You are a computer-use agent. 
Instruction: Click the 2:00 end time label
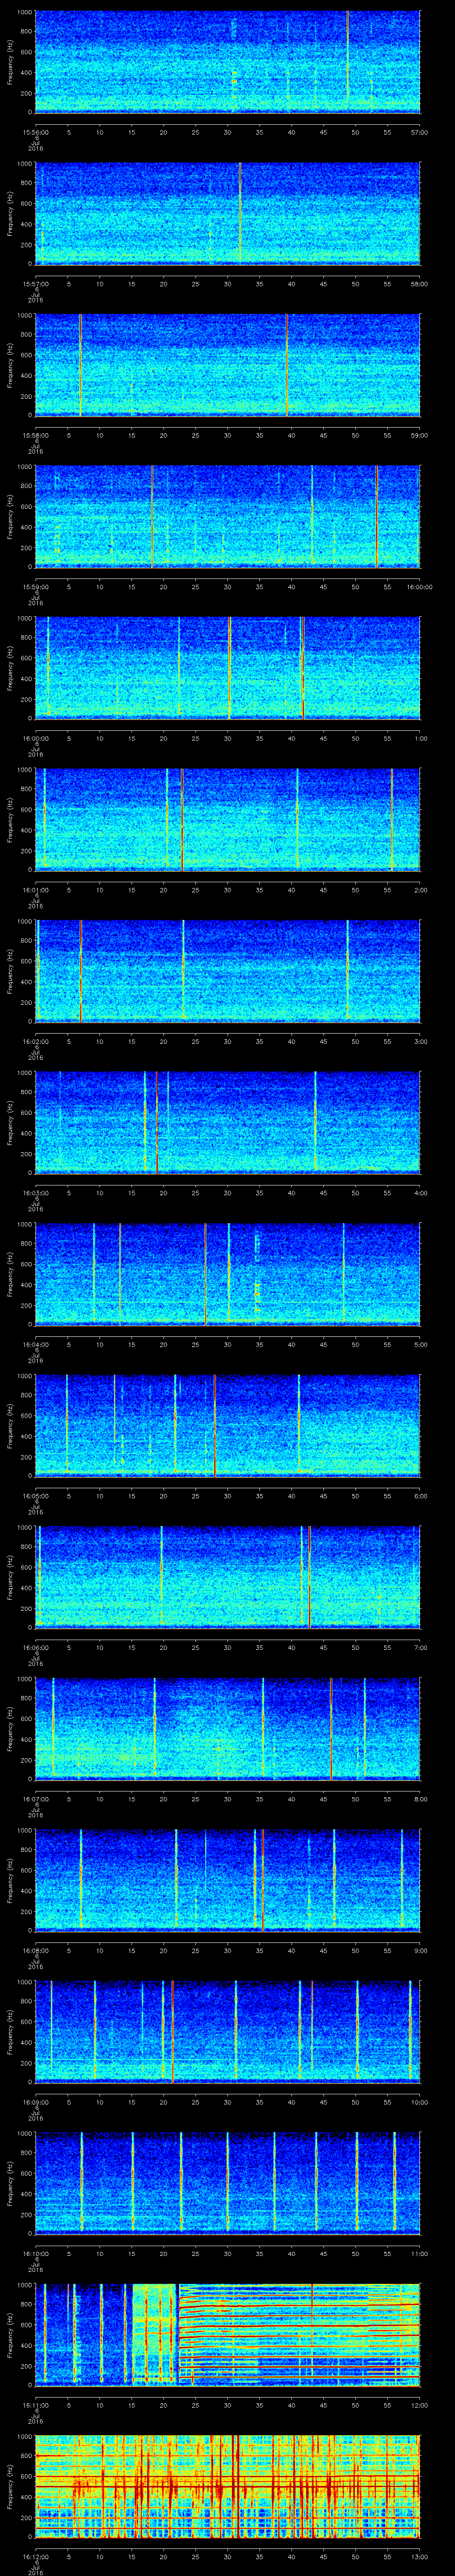[420, 890]
